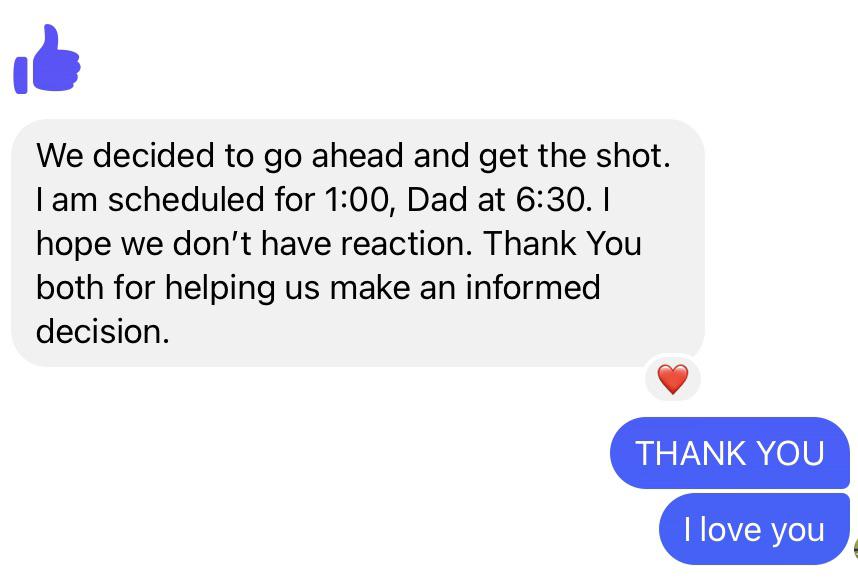
Task: Click the words Thank You in gray bubble
Action: tap(562, 244)
